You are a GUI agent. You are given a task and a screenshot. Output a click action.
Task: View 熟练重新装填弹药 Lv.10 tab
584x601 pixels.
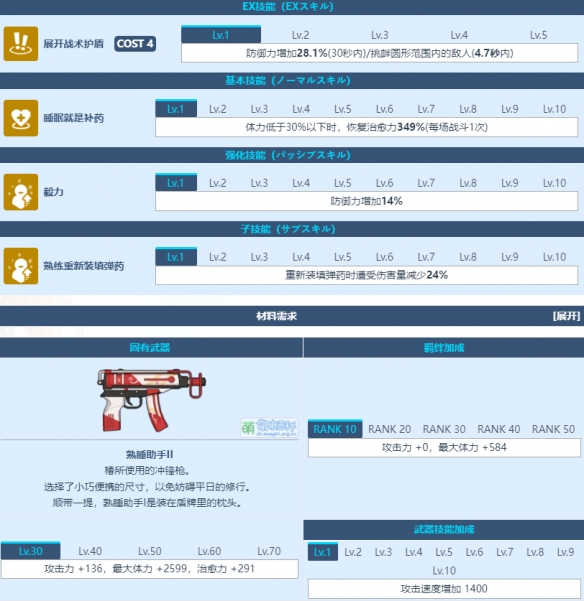click(554, 257)
